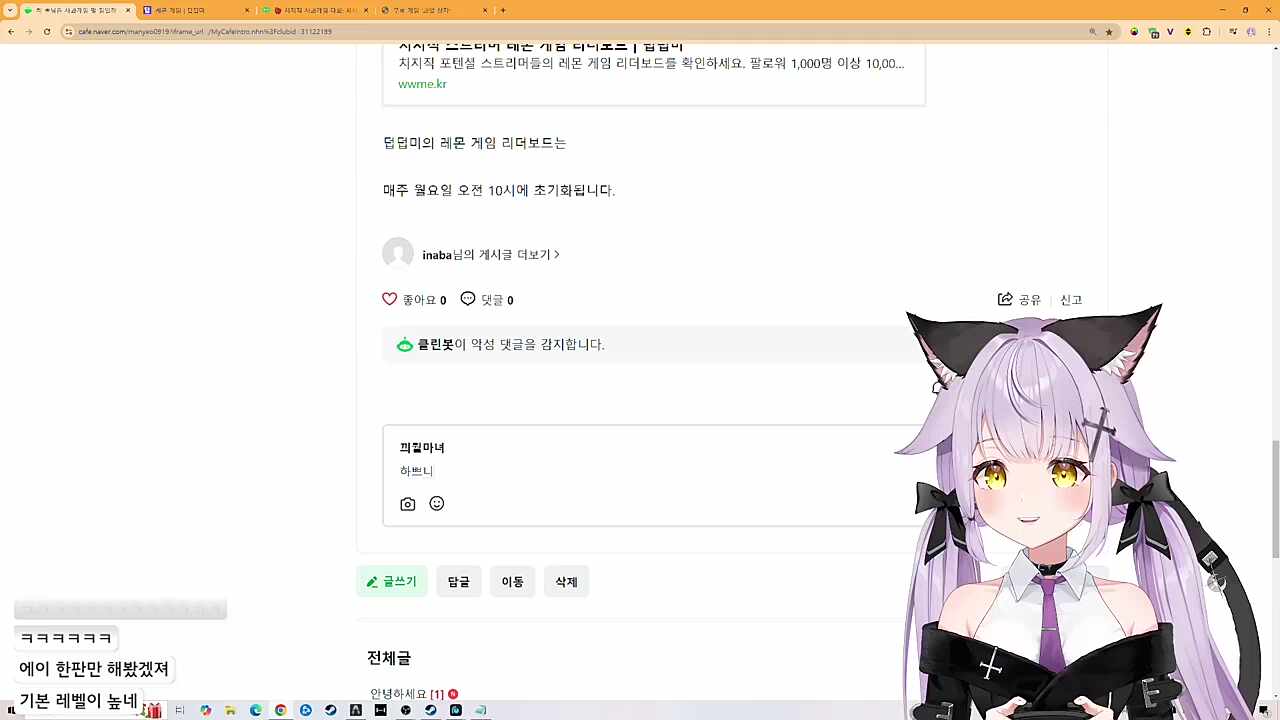The height and width of the screenshot is (720, 1280).
Task: Click the 댓글 speech bubble icon
Action: coord(468,299)
